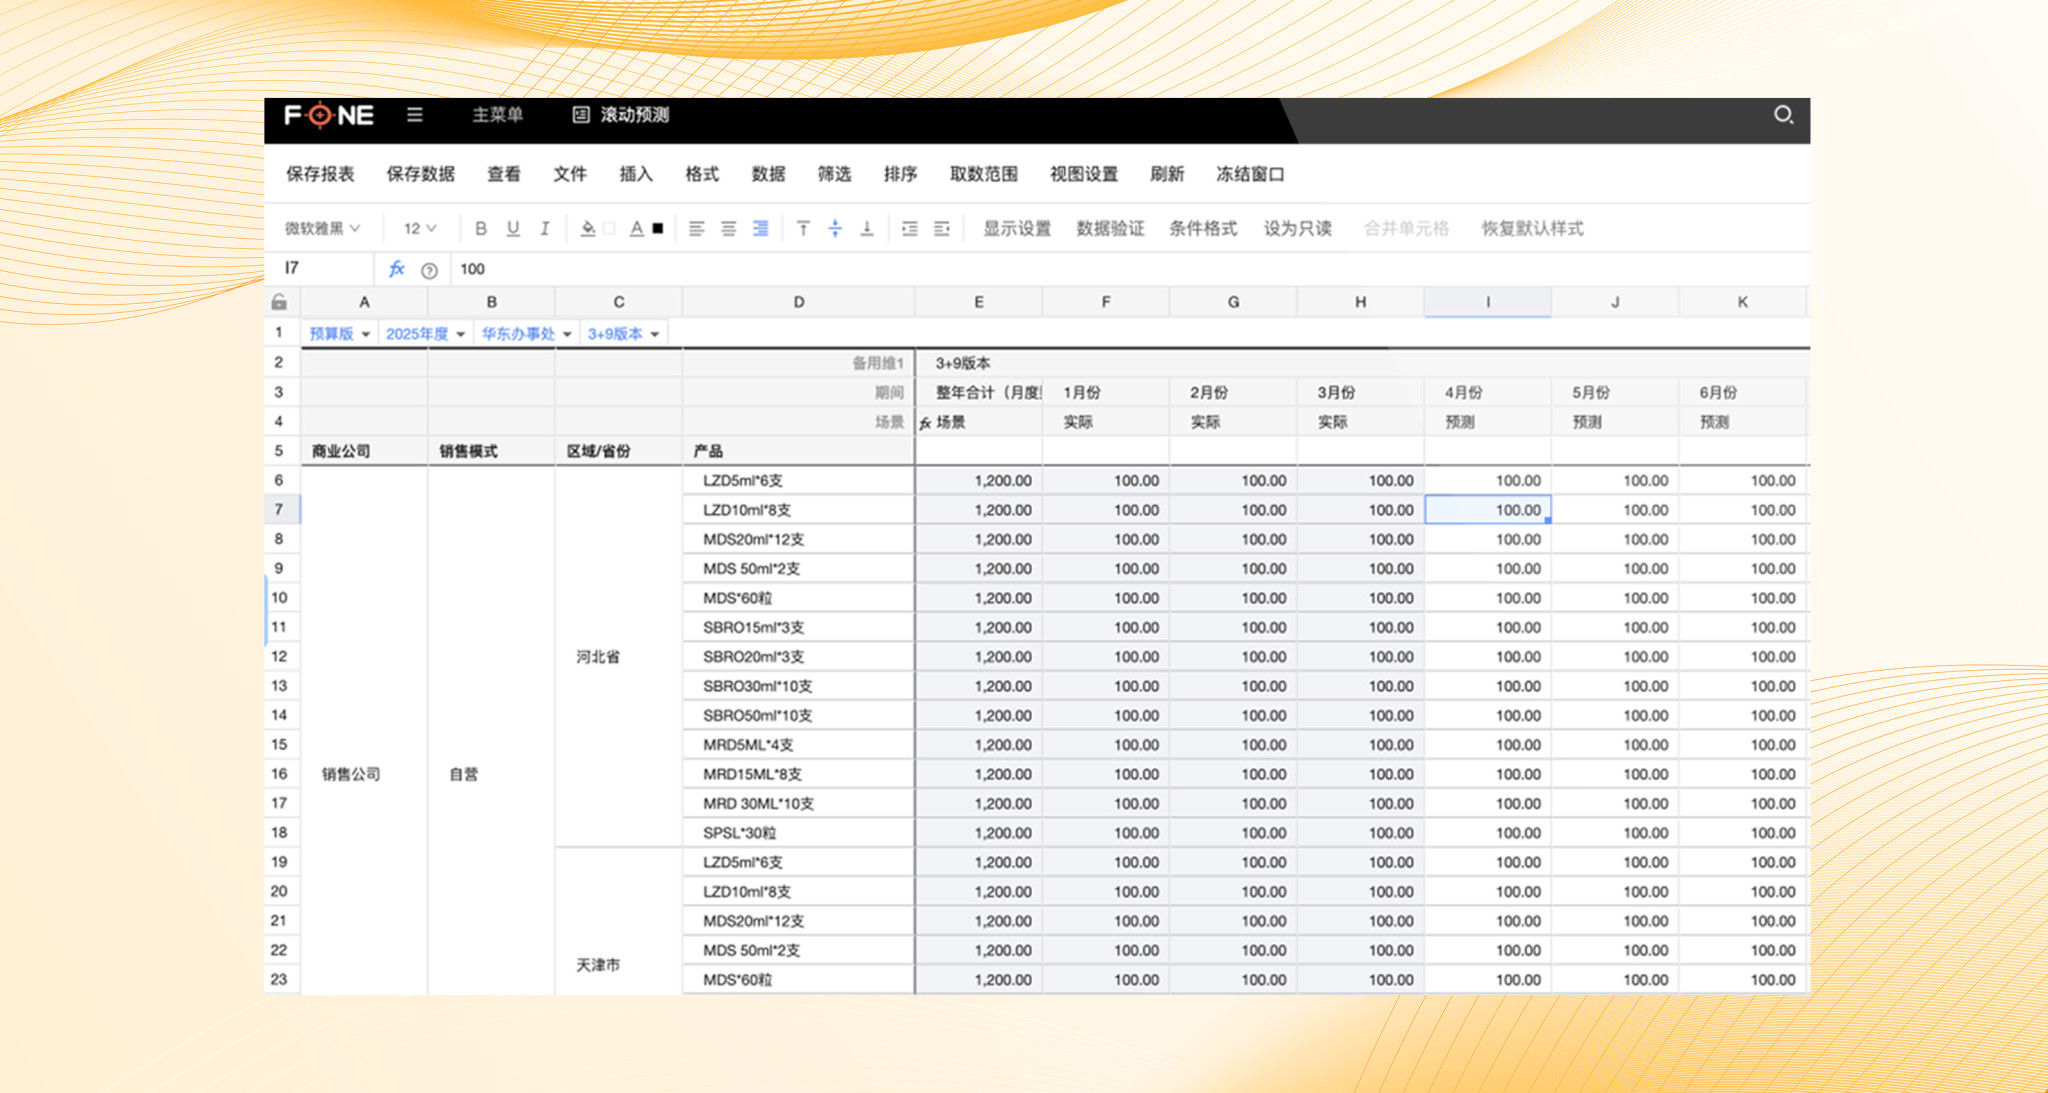Open the hamburger menu icon

click(415, 115)
